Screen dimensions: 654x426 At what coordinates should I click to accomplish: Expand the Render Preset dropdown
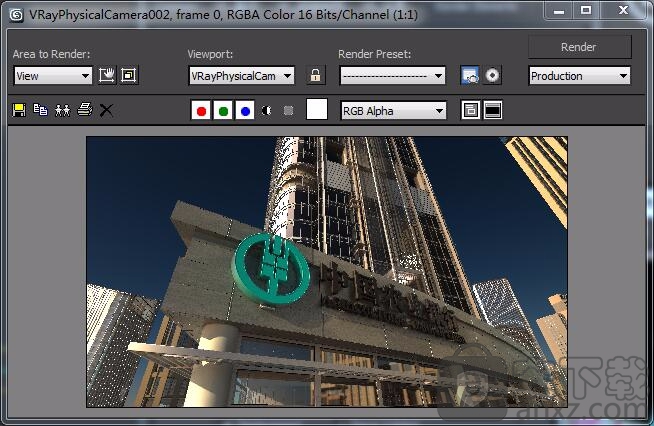[x=392, y=76]
